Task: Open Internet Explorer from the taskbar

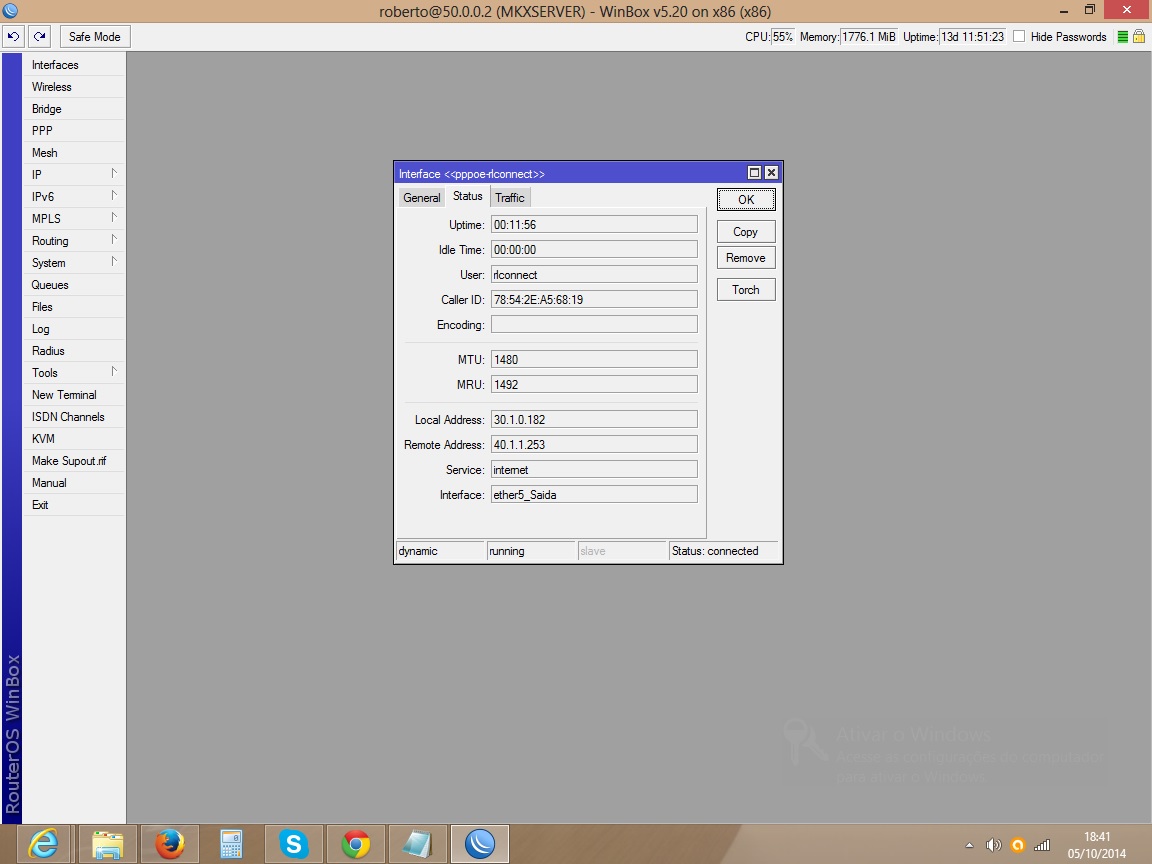Action: [43, 844]
